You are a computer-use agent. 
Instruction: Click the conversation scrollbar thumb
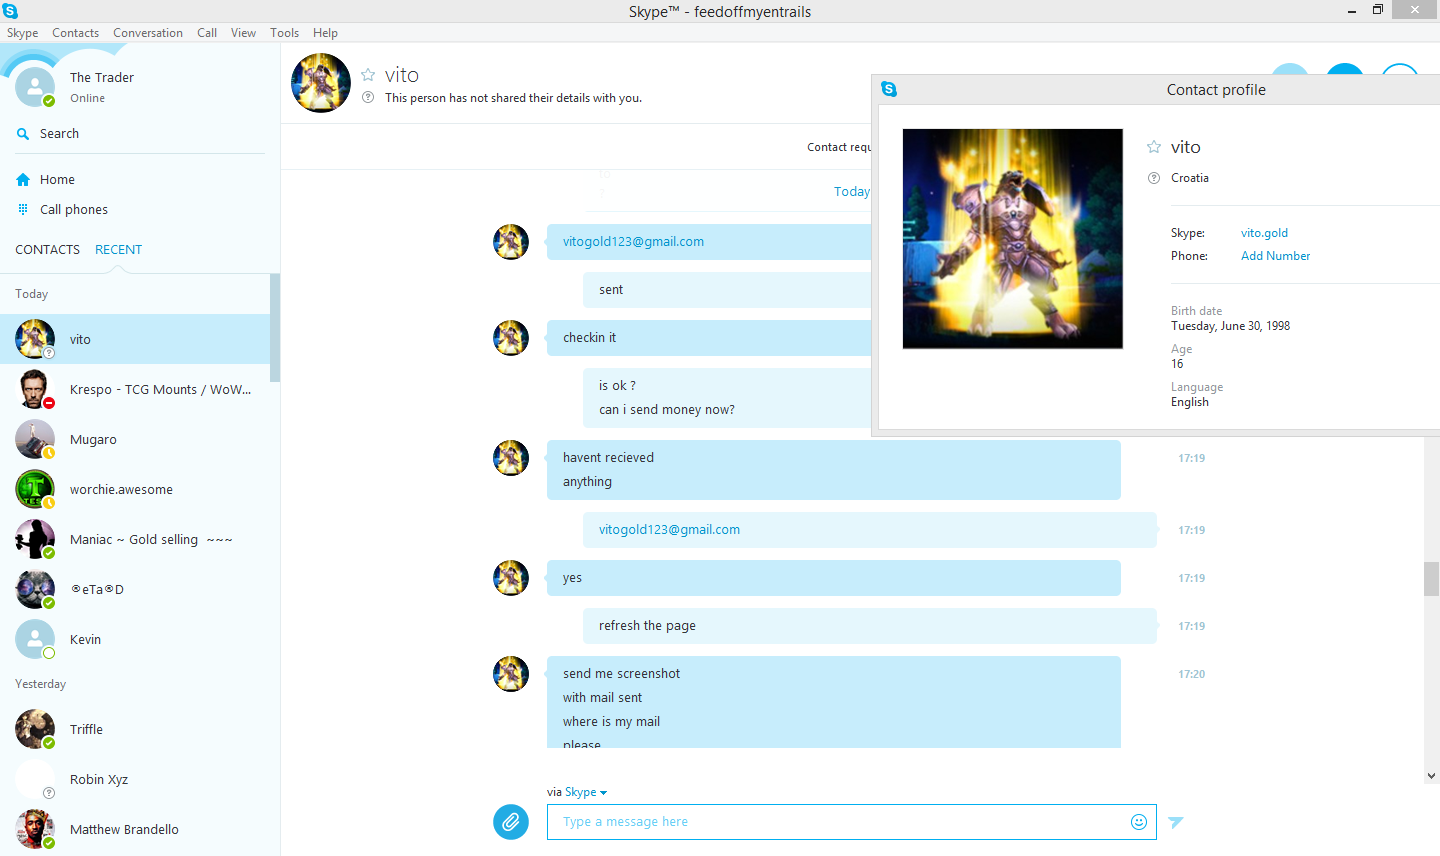click(1432, 579)
